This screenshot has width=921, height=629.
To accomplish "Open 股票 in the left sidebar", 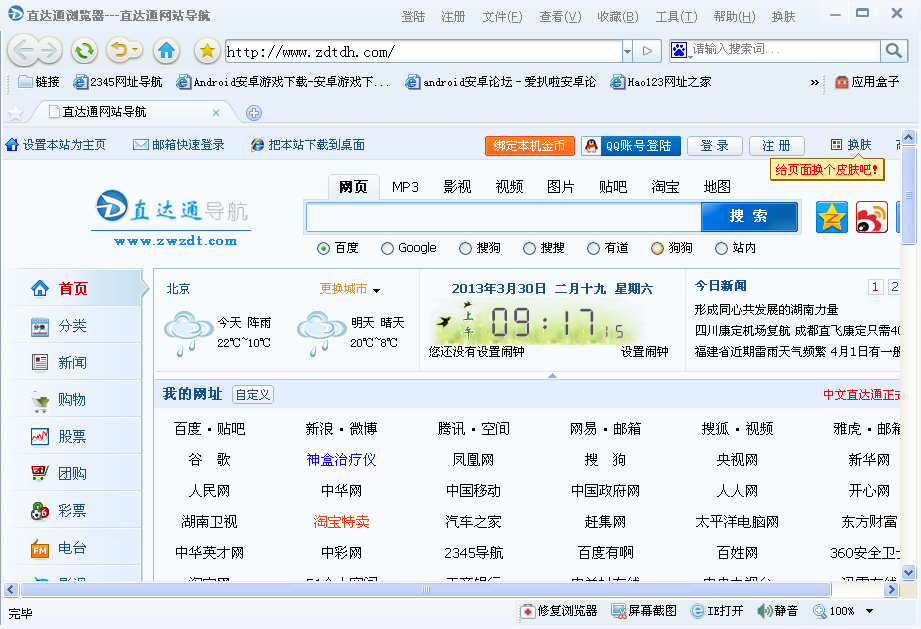I will point(73,436).
